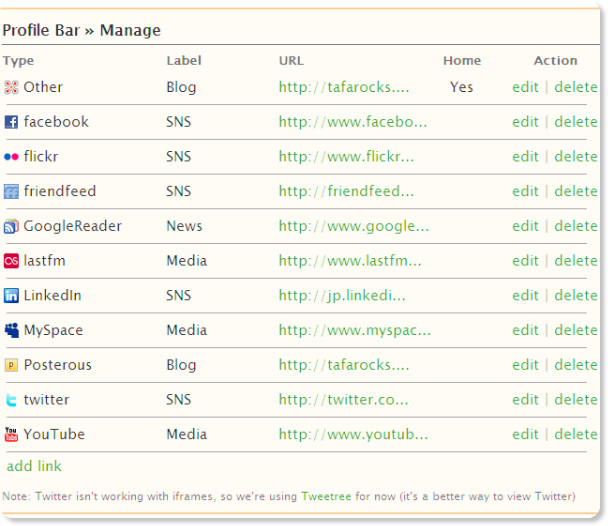This screenshot has height=526, width=608.
Task: Edit the friendfeed entry
Action: click(x=525, y=191)
